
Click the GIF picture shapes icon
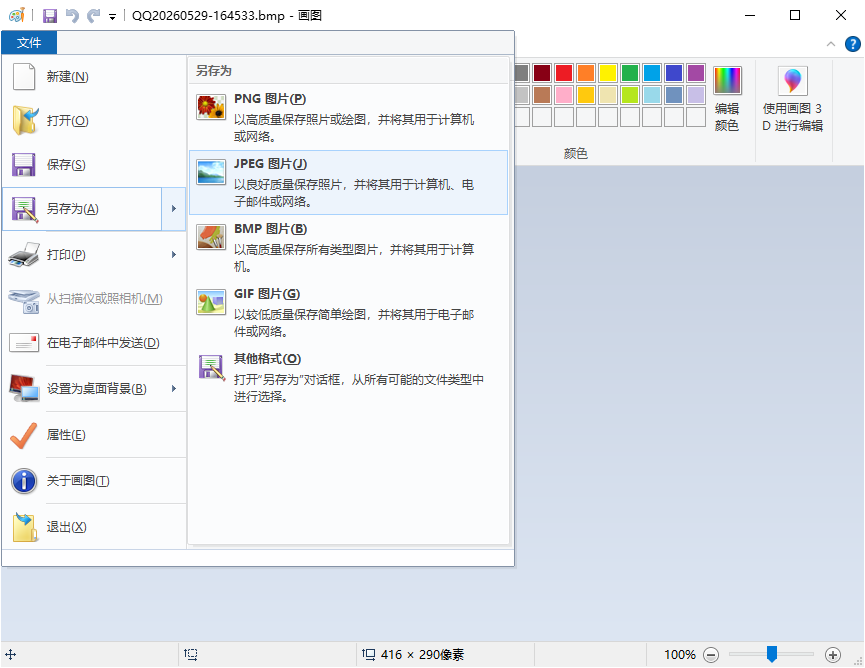tap(211, 302)
